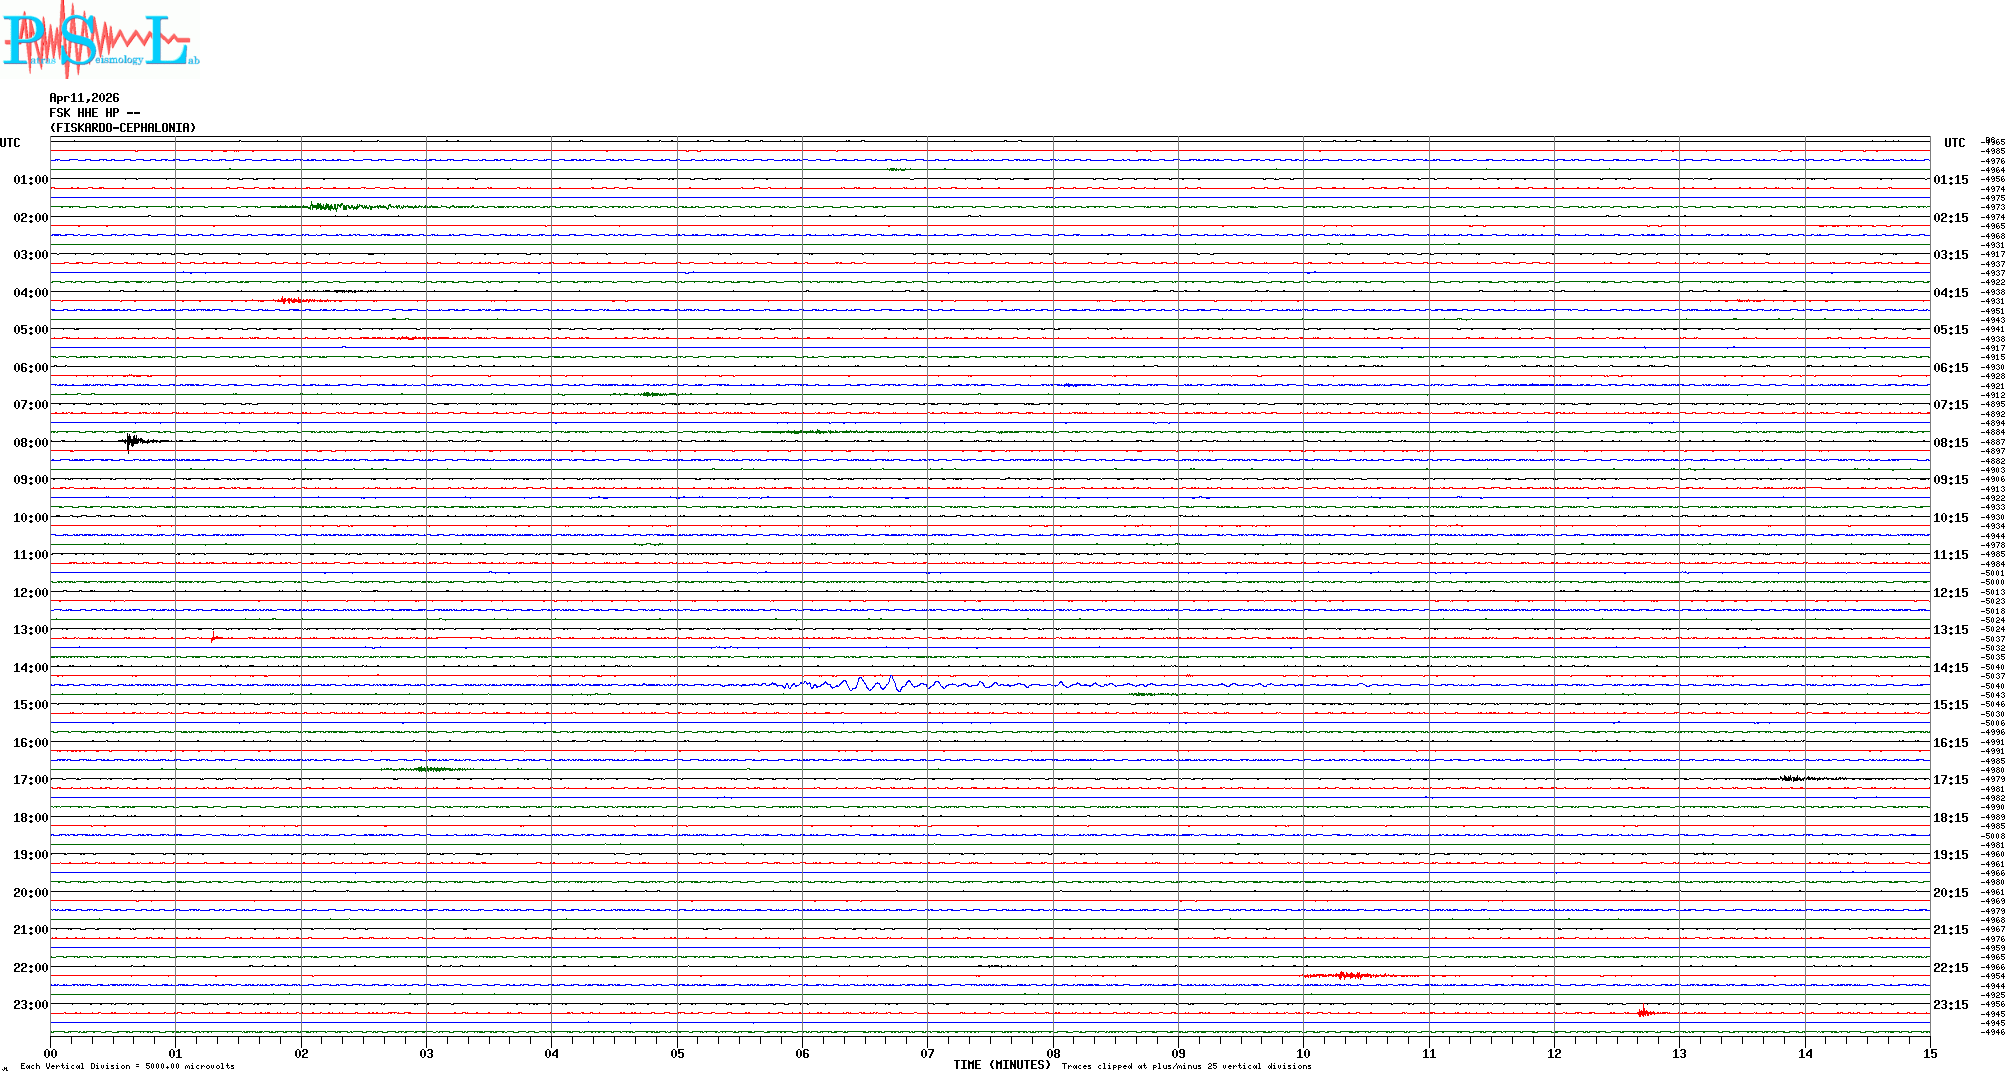Image resolution: width=2010 pixels, height=1080 pixels.
Task: Click the vertical division microvolts note
Action: pos(127,1066)
